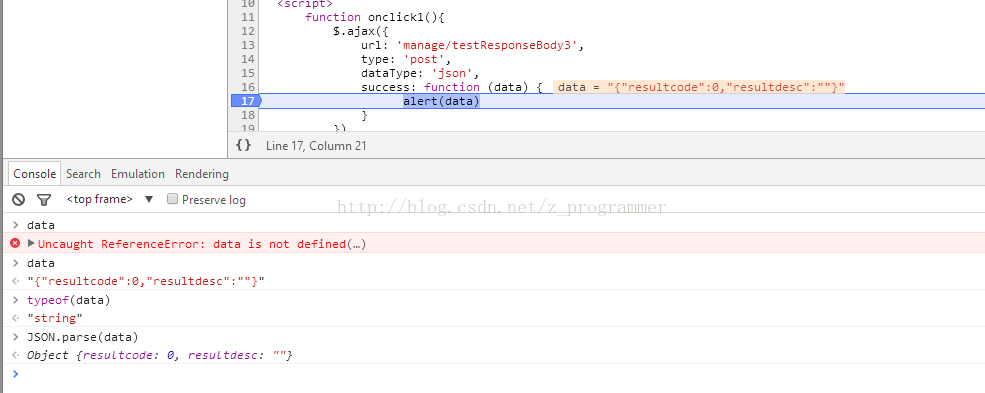Enable the Preserve log checkbox
The width and height of the screenshot is (985, 393).
pyautogui.click(x=172, y=199)
